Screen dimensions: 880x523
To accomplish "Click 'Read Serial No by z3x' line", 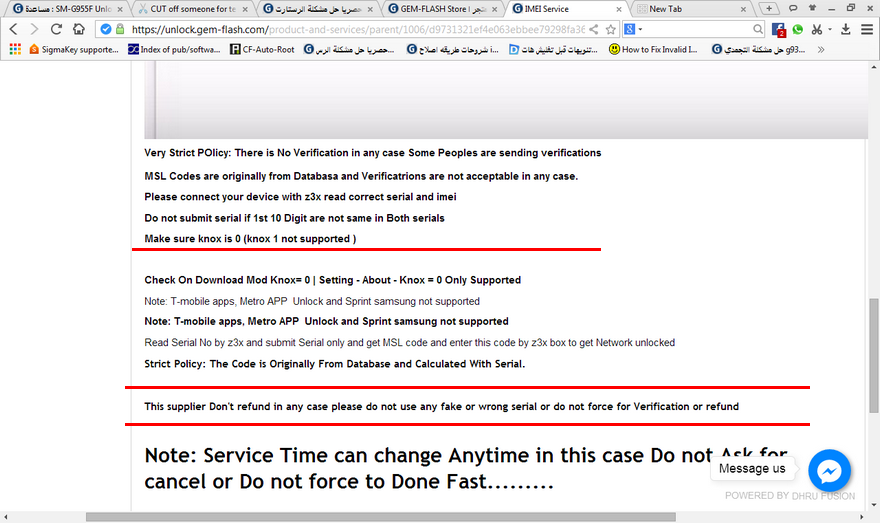I will [x=409, y=342].
